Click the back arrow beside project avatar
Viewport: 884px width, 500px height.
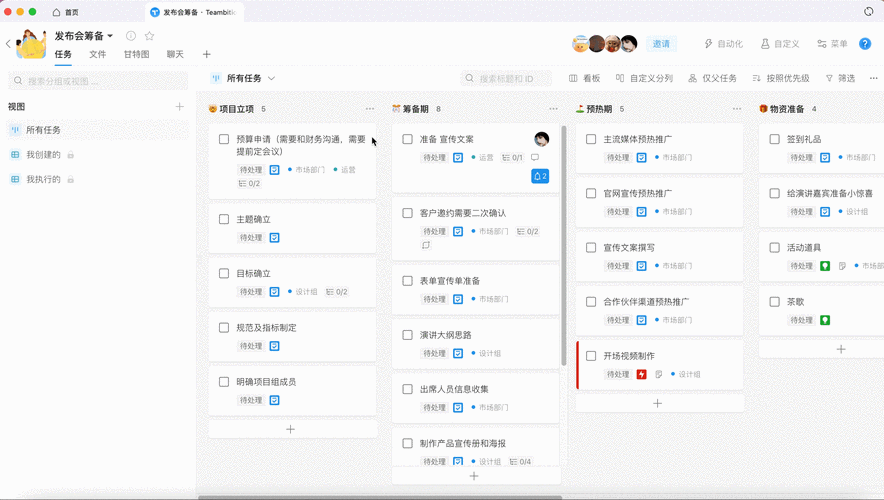pyautogui.click(x=8, y=43)
